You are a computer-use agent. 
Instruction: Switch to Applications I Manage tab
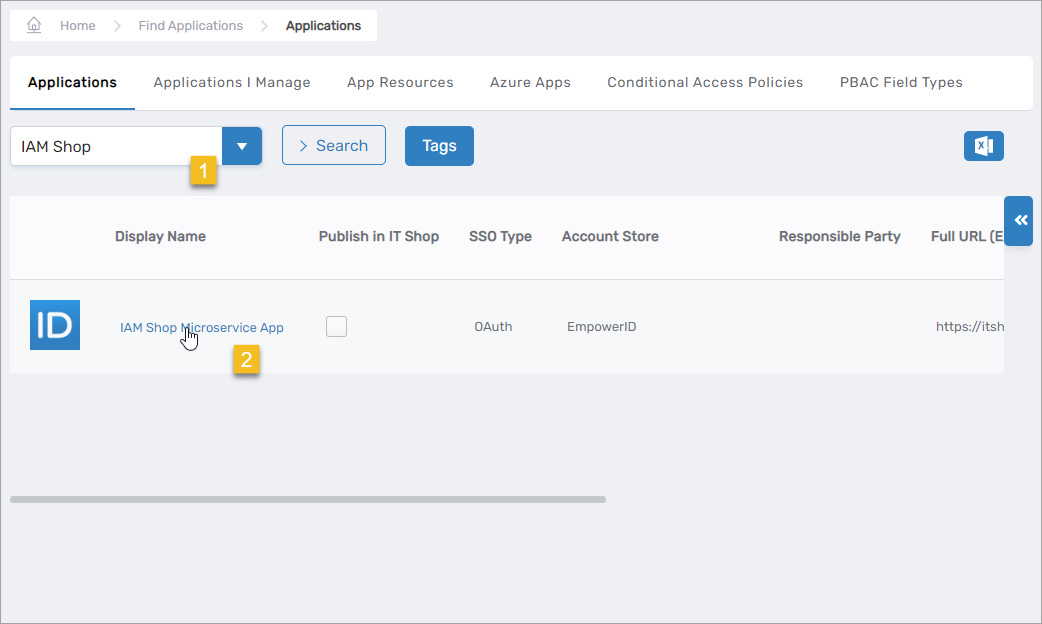232,82
